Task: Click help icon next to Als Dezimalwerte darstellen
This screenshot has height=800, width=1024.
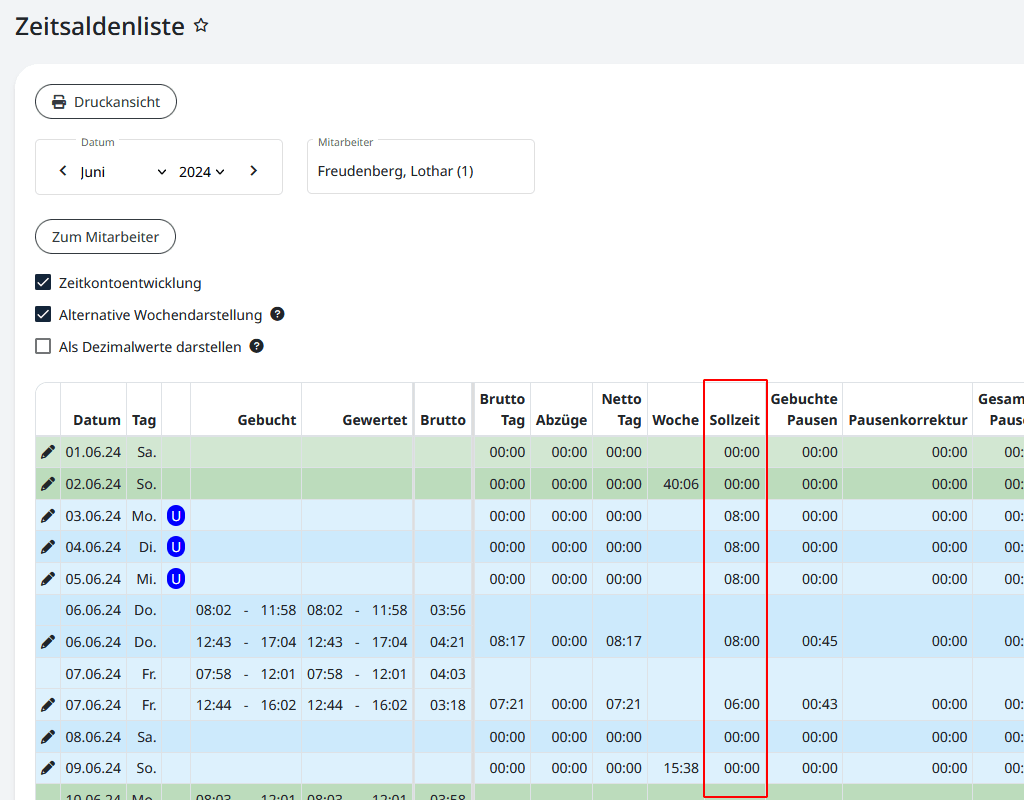Action: point(257,346)
